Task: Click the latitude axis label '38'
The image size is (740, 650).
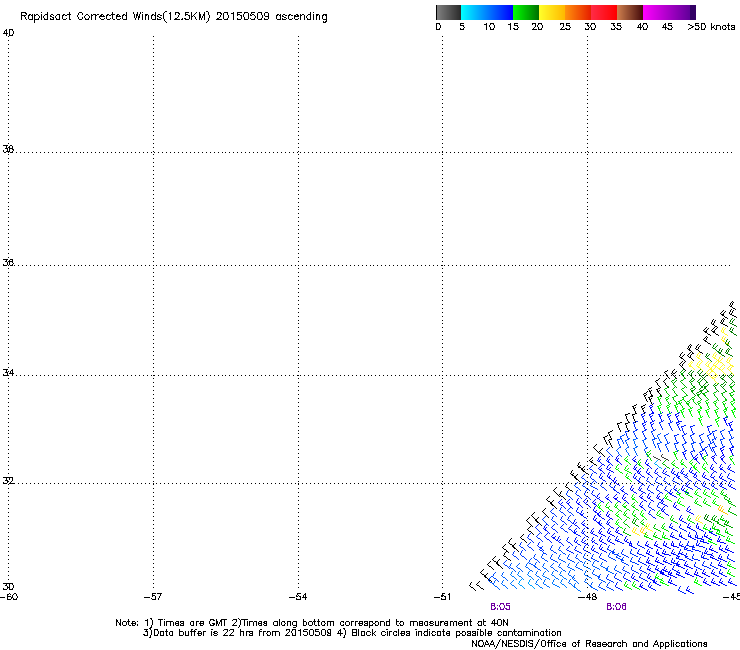Action: [8, 149]
